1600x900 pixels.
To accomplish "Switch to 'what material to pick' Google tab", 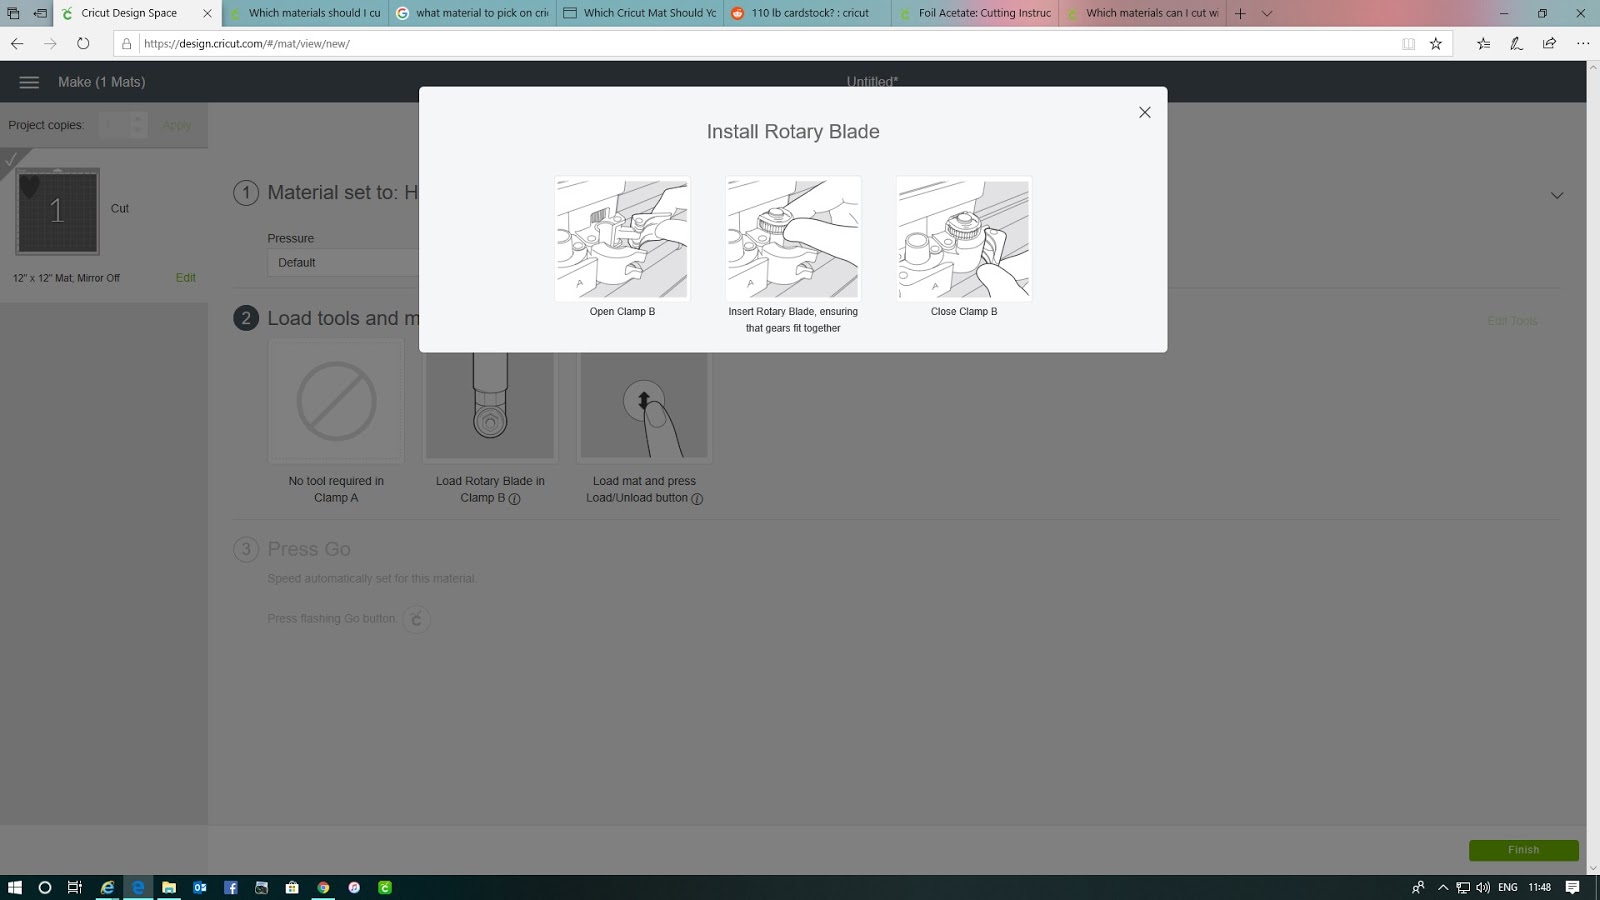I will click(x=473, y=13).
